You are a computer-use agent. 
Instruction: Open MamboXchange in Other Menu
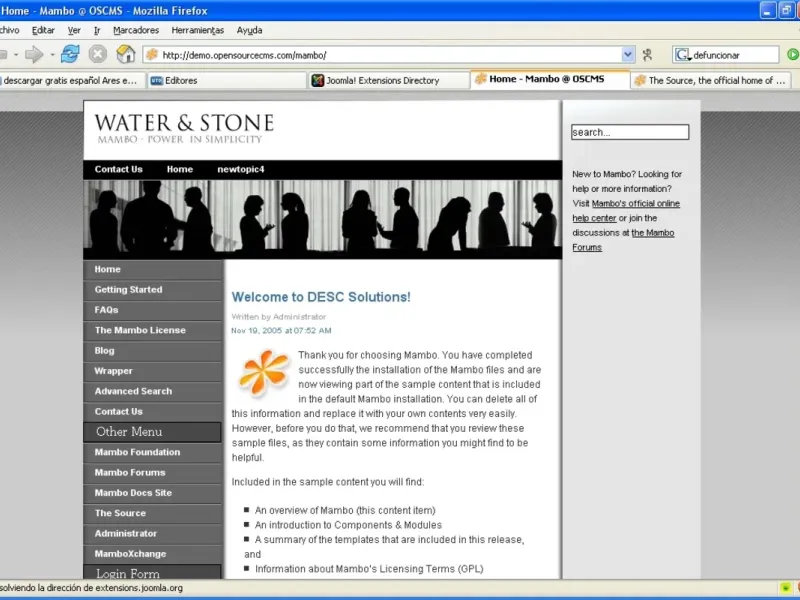(153, 554)
